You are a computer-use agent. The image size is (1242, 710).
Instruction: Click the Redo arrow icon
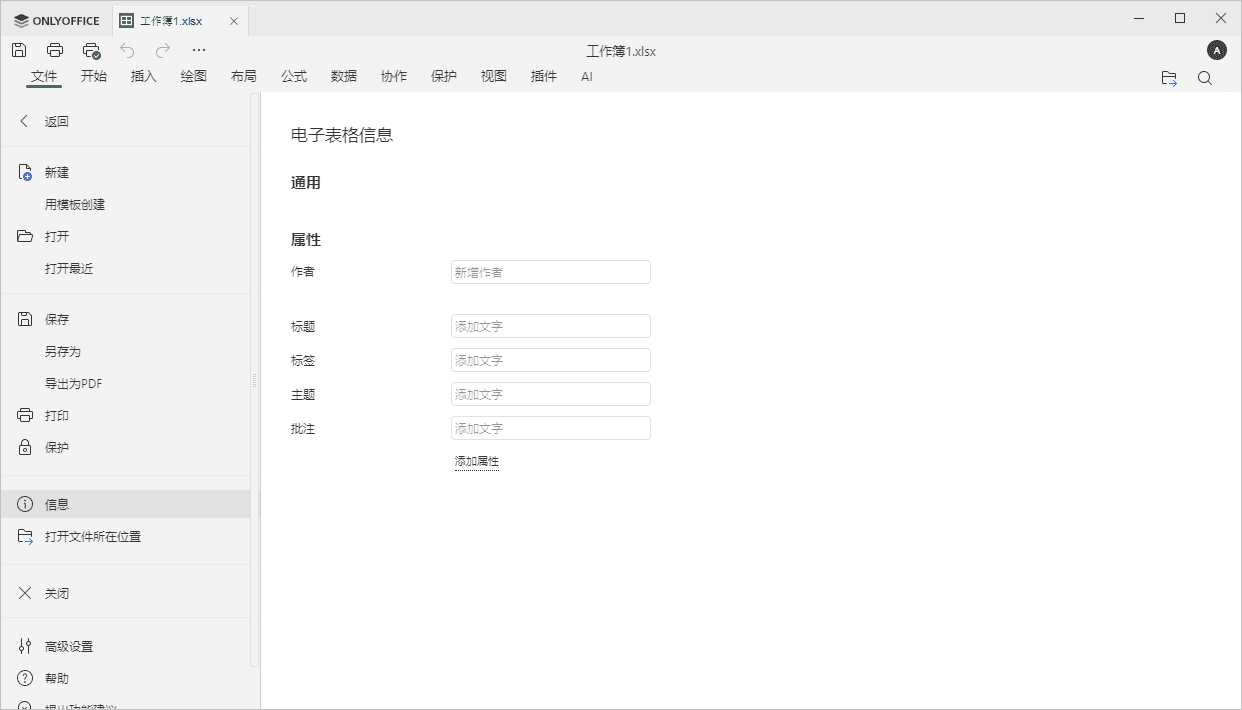click(162, 49)
